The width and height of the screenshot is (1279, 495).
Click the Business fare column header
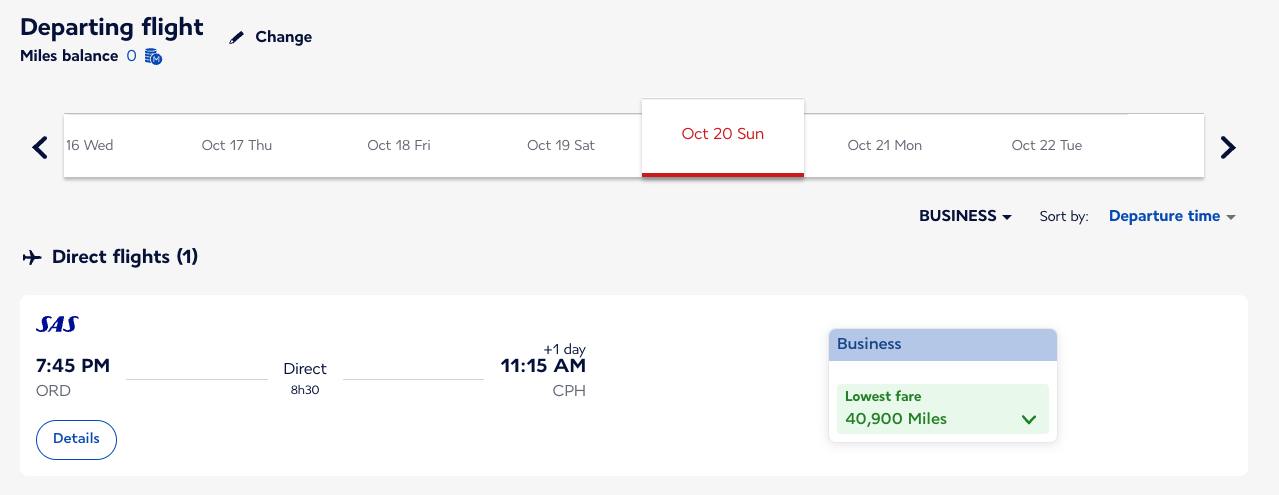(942, 344)
